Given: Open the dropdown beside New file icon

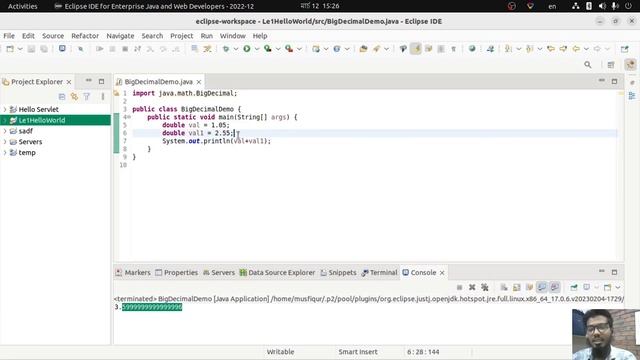Looking at the screenshot, I should (20, 49).
